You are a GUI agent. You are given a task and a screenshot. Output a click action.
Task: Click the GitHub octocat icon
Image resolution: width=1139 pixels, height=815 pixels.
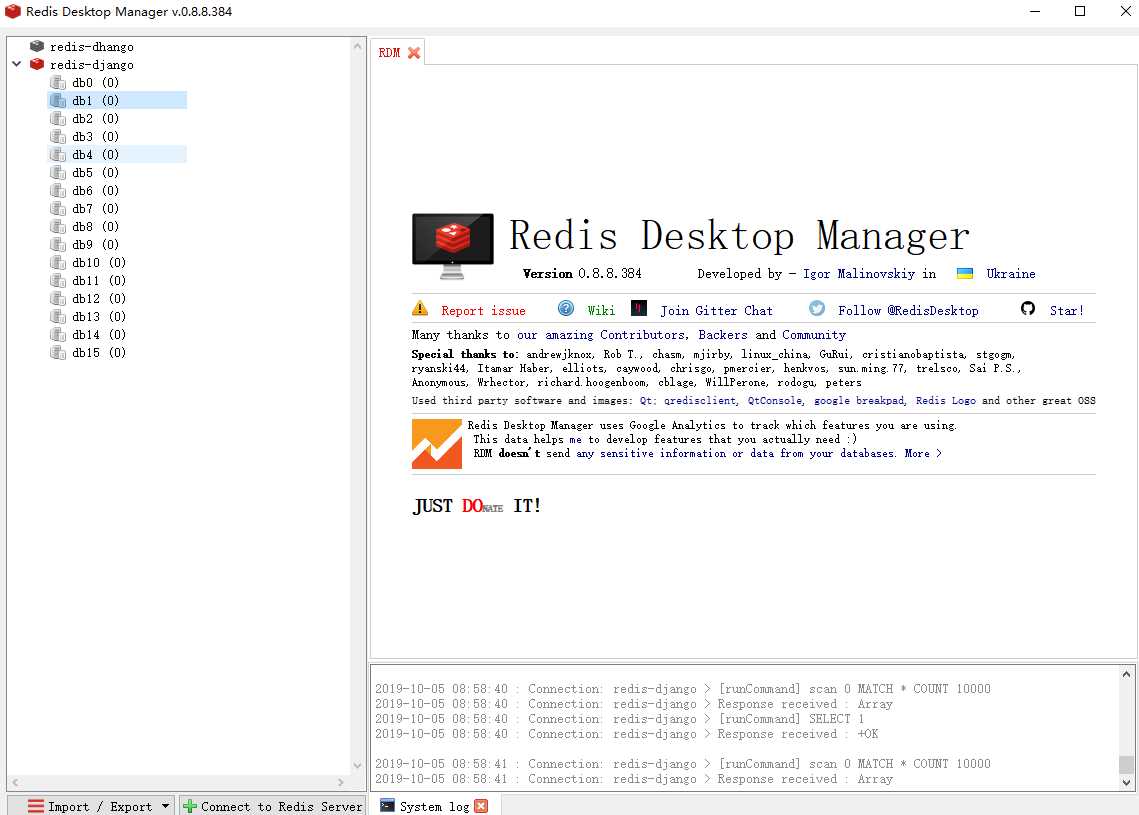click(1028, 308)
